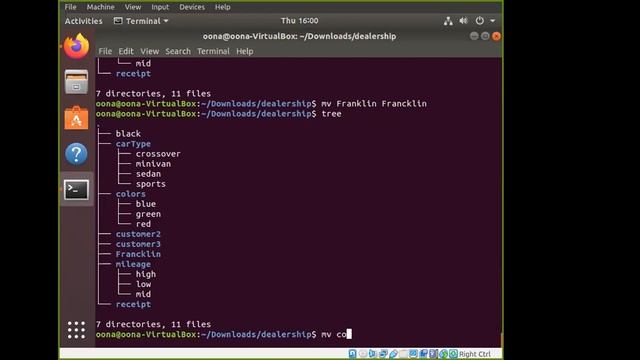This screenshot has width=640, height=360.
Task: Open Firefox from the Ubuntu dock
Action: tap(76, 46)
